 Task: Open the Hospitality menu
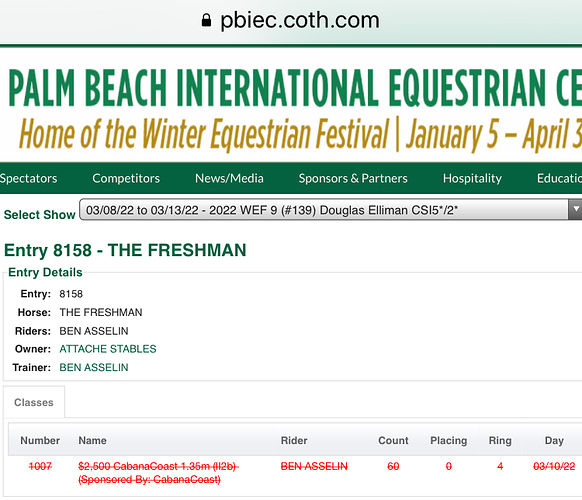[x=472, y=178]
